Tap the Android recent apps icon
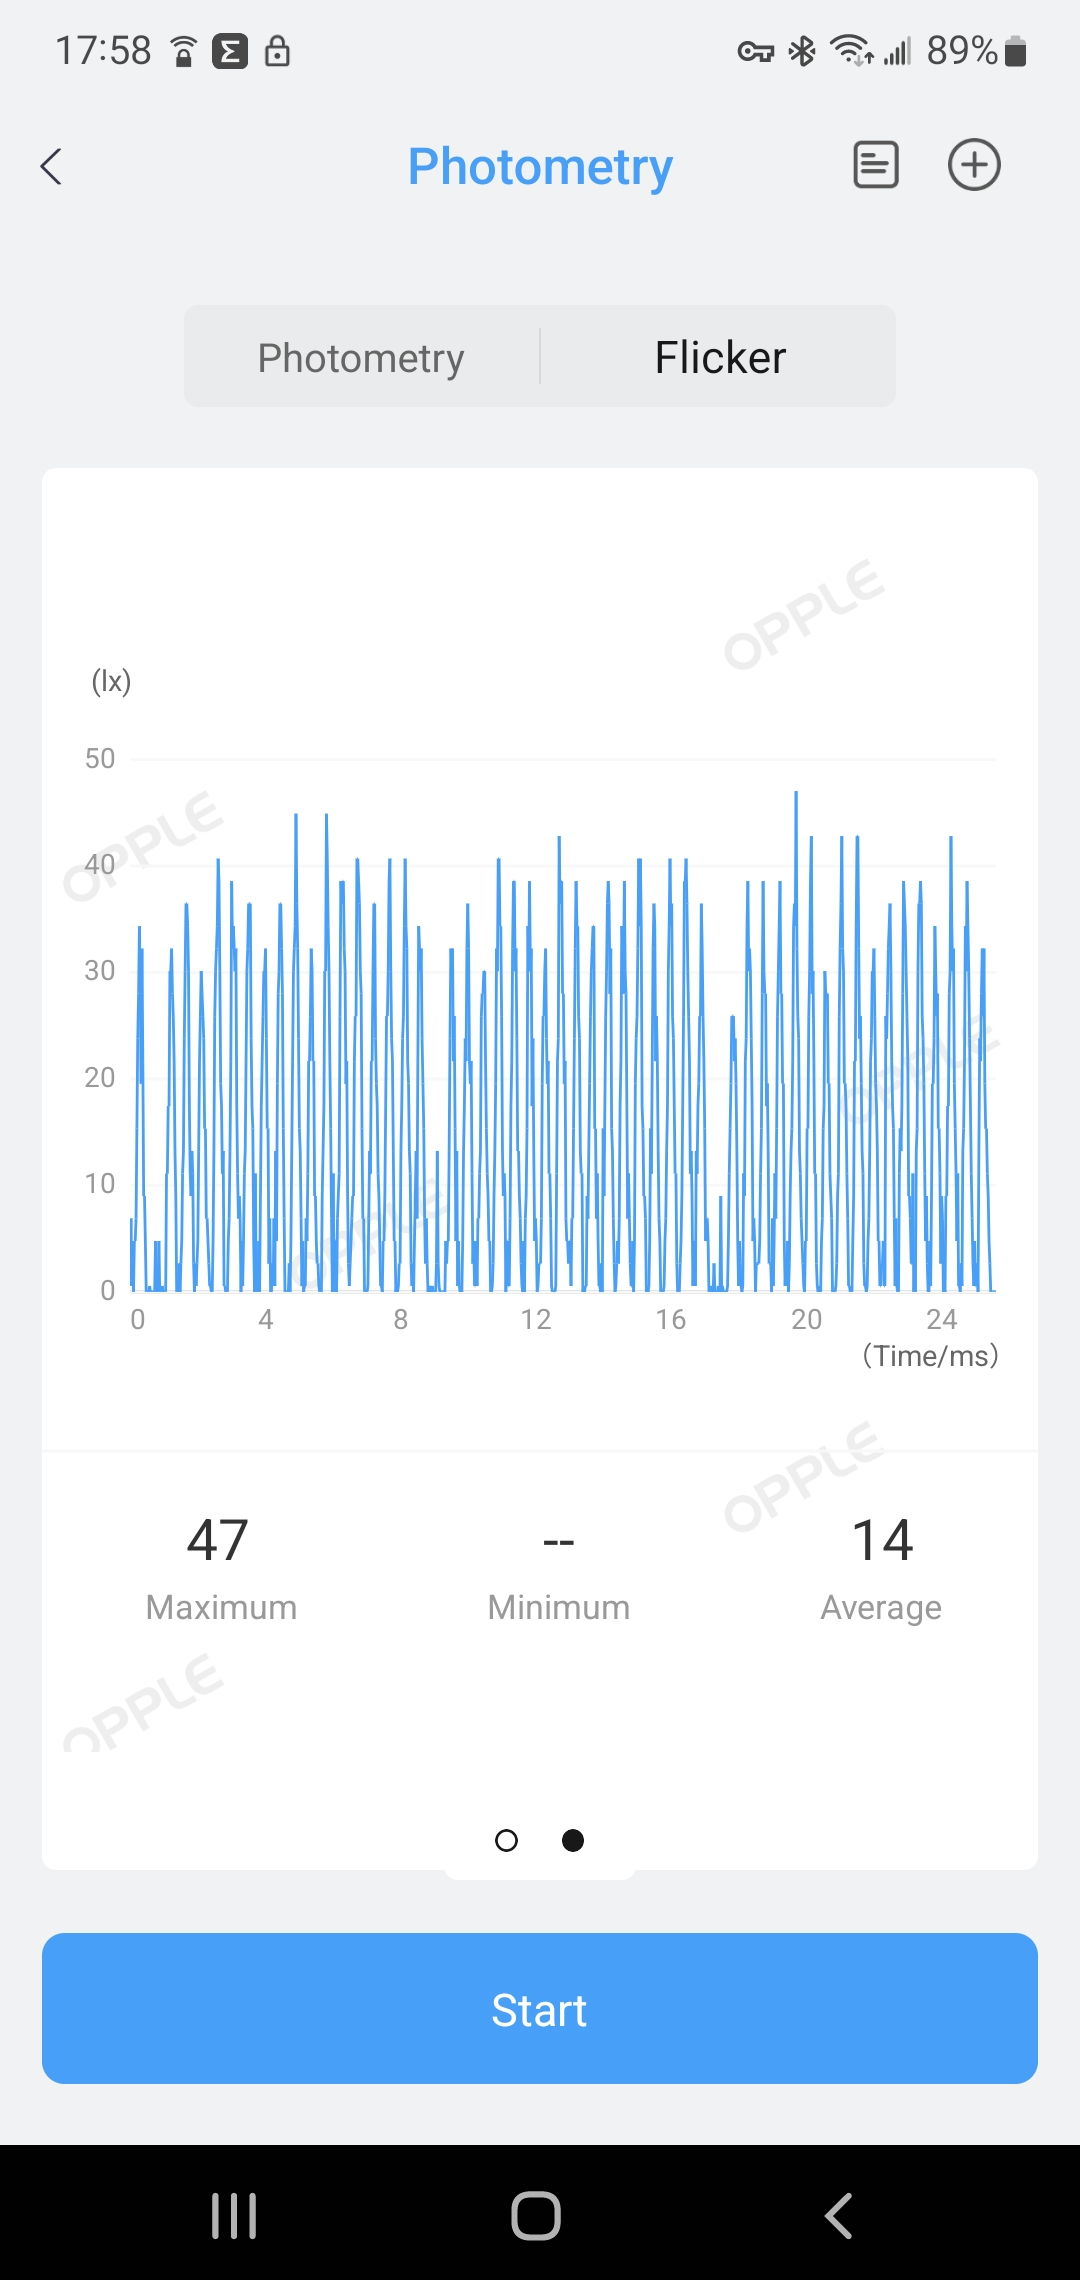The width and height of the screenshot is (1080, 2280). [234, 2215]
